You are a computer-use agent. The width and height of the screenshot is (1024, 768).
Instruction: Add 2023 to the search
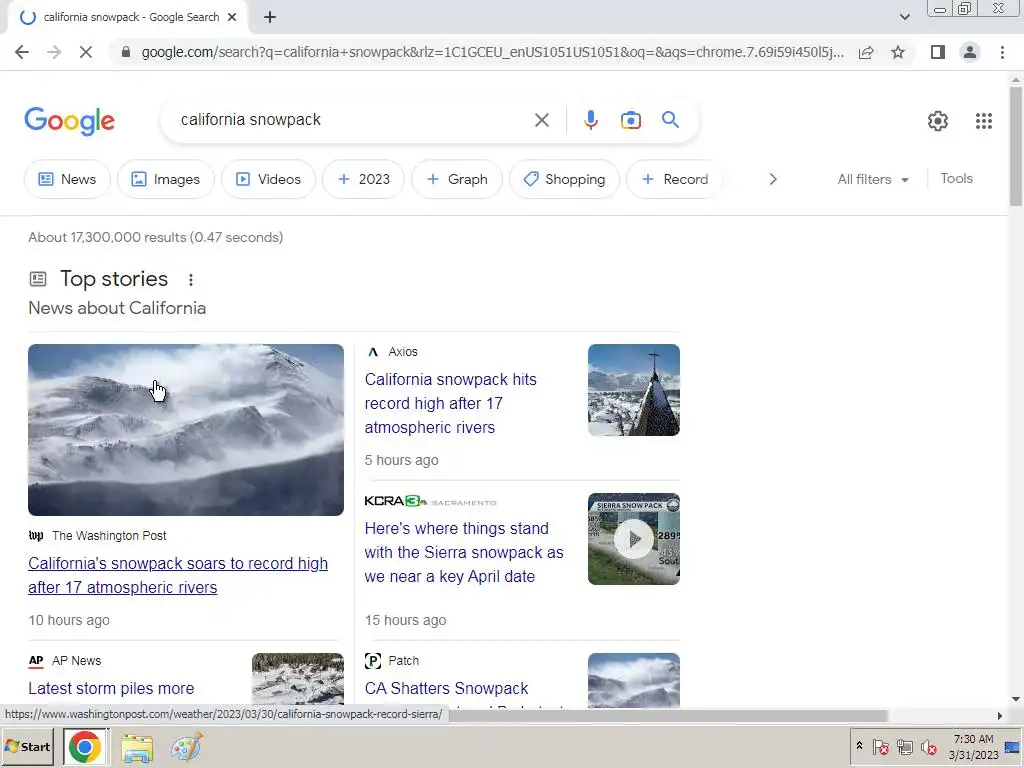point(363,179)
